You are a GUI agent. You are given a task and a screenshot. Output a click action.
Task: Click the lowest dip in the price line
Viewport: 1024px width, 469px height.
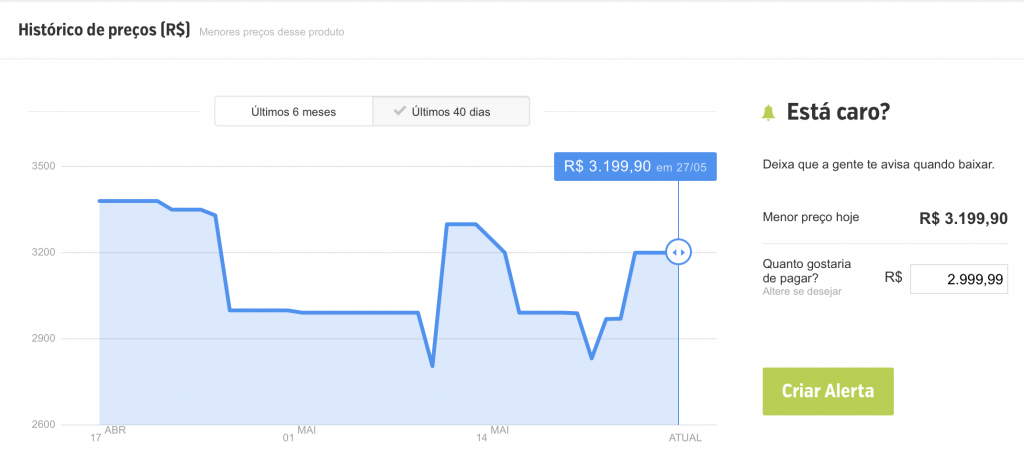click(432, 366)
